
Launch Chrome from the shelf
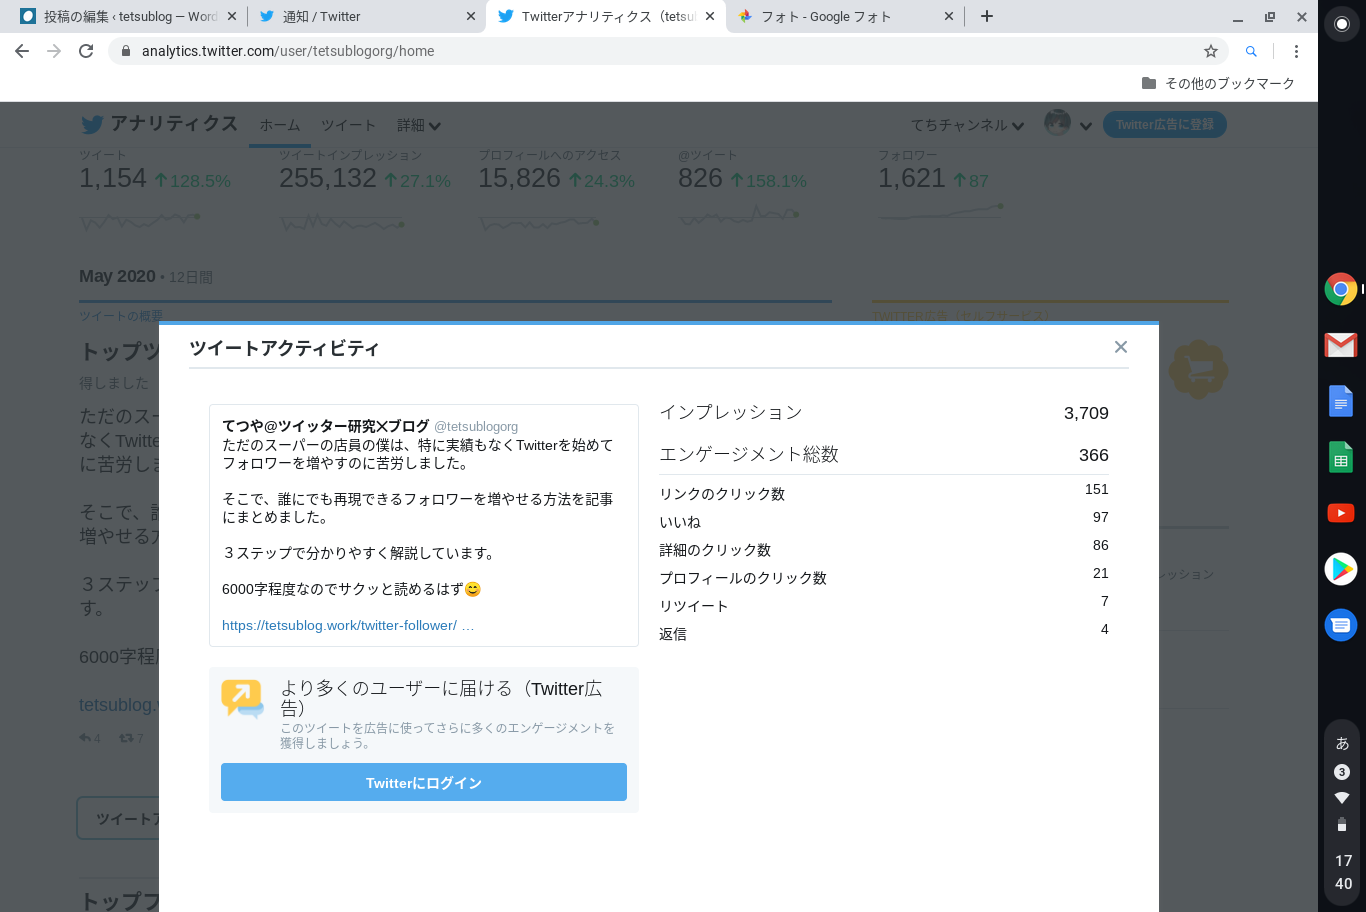(x=1341, y=289)
